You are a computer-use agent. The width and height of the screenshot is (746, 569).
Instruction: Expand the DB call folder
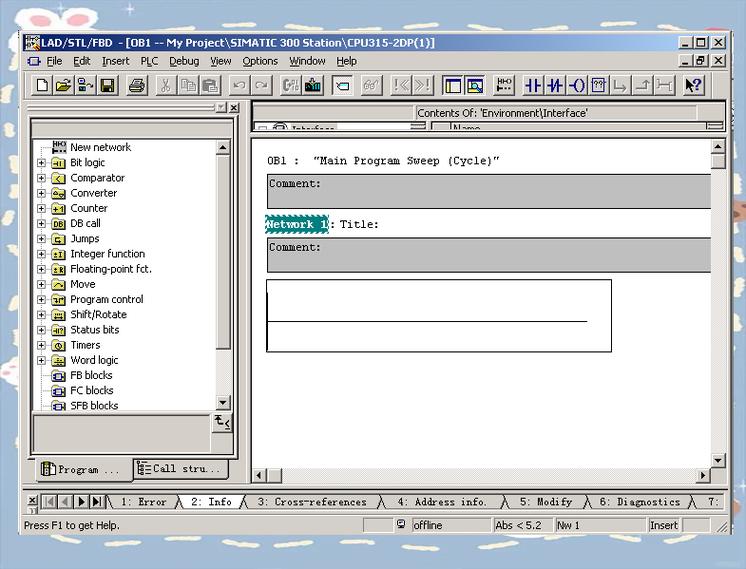coord(41,224)
